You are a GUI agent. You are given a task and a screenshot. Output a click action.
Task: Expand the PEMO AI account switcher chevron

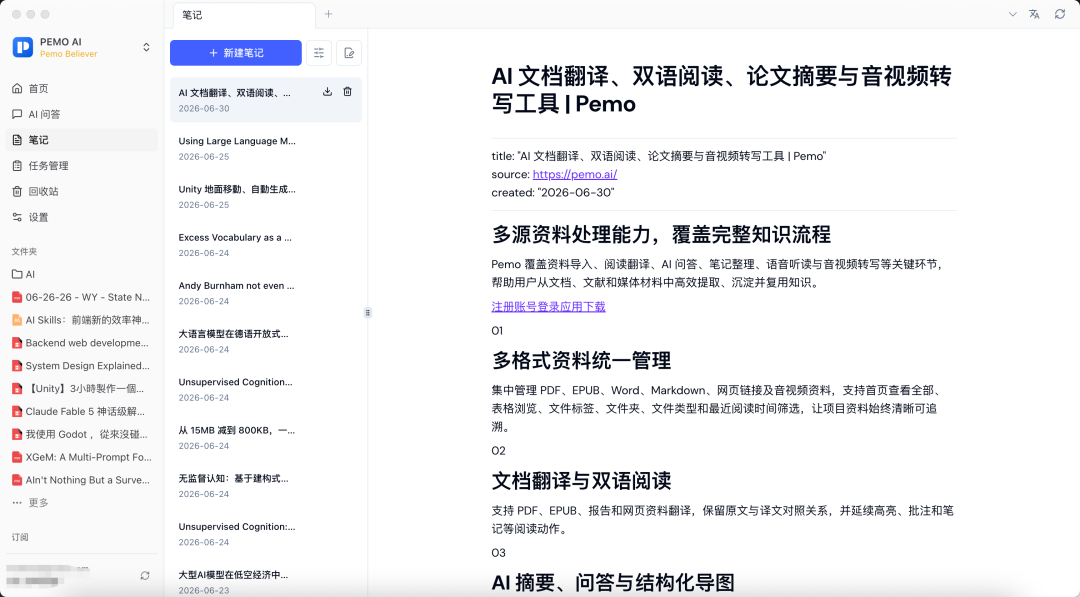pos(146,47)
